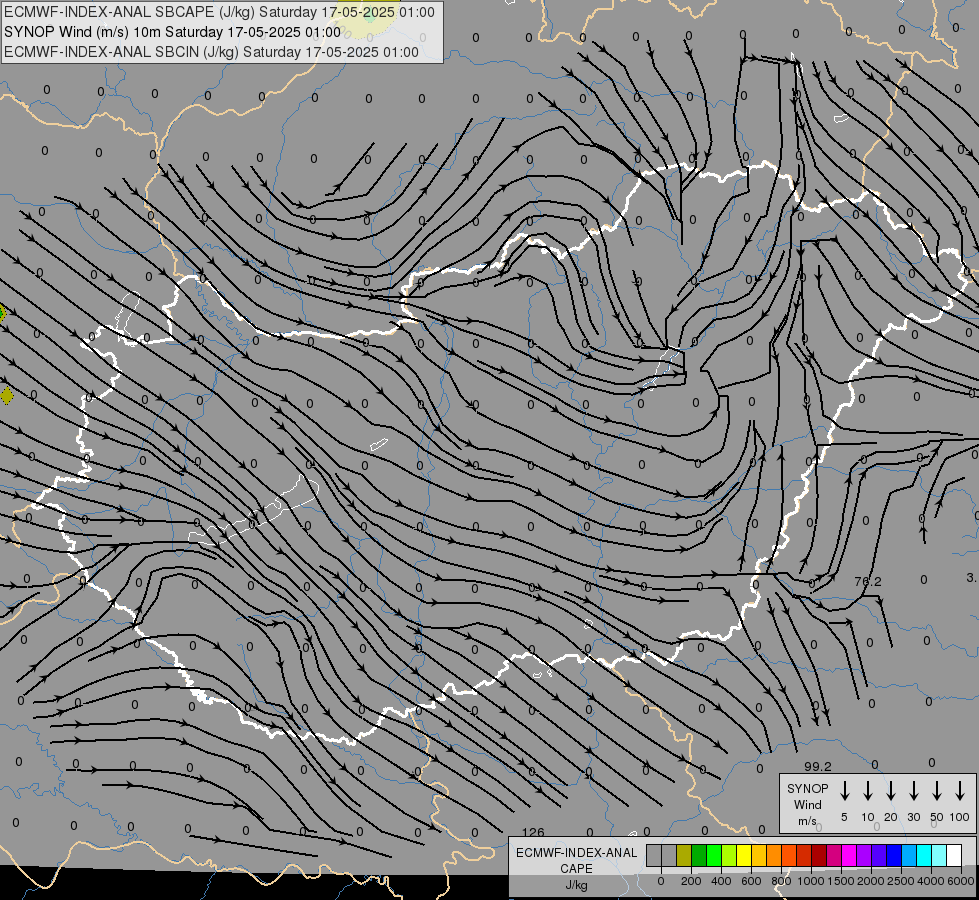Click the 10 m/s wind arrow in legend

point(868,791)
